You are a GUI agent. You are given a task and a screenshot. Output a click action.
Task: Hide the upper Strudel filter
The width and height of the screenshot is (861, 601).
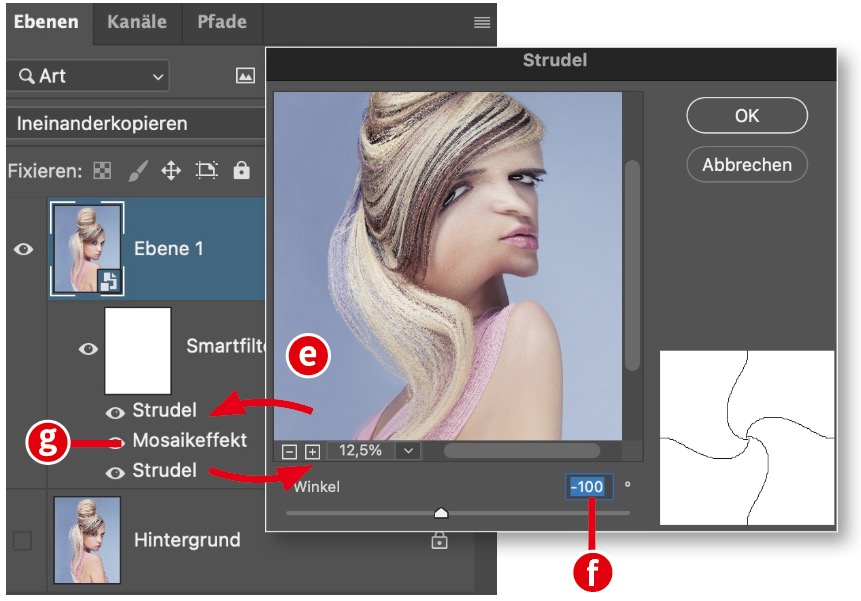coord(115,413)
